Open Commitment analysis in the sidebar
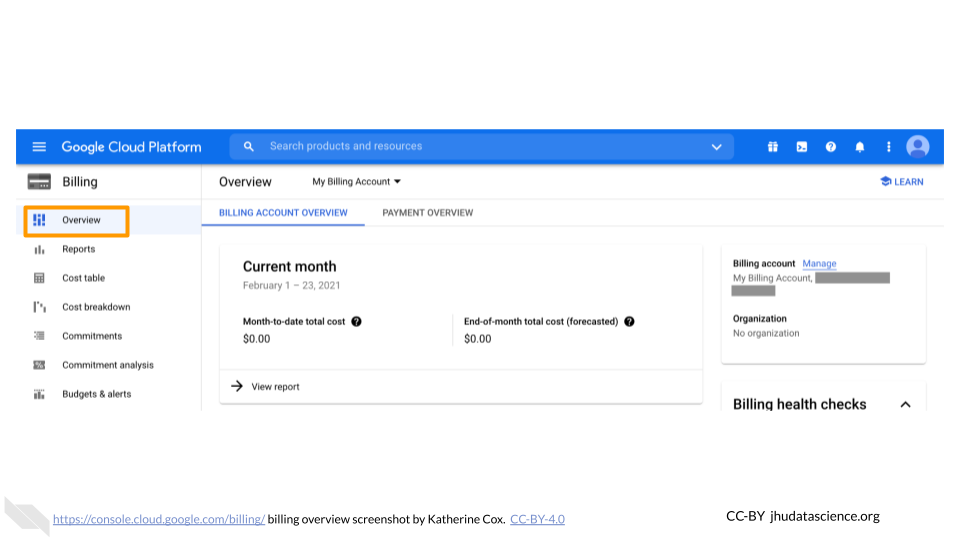This screenshot has height=540, width=960. coord(108,365)
